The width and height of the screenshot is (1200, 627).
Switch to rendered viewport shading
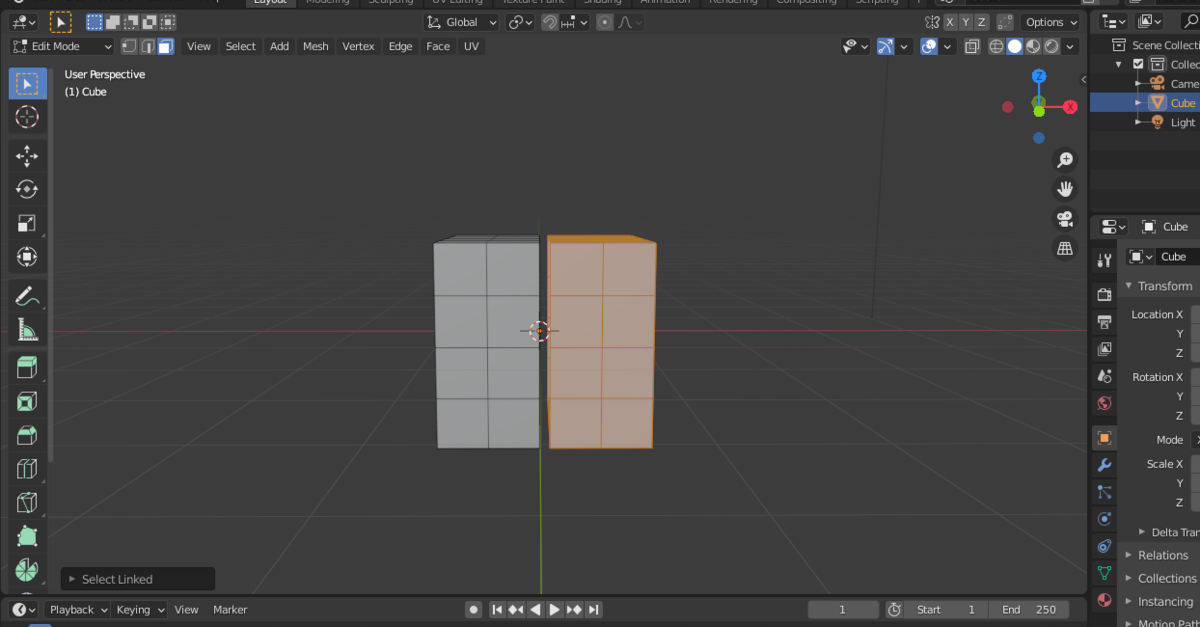point(1051,46)
